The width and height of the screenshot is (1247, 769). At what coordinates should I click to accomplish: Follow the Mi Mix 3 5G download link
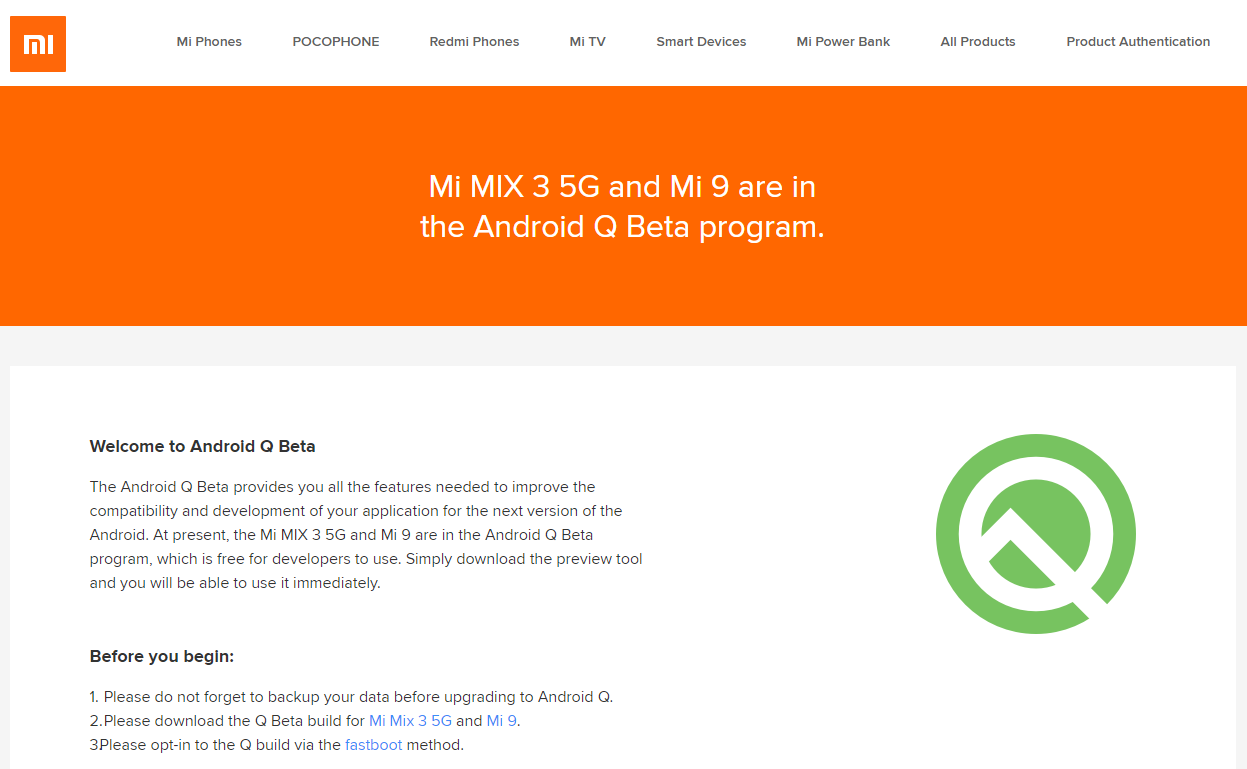tap(410, 721)
